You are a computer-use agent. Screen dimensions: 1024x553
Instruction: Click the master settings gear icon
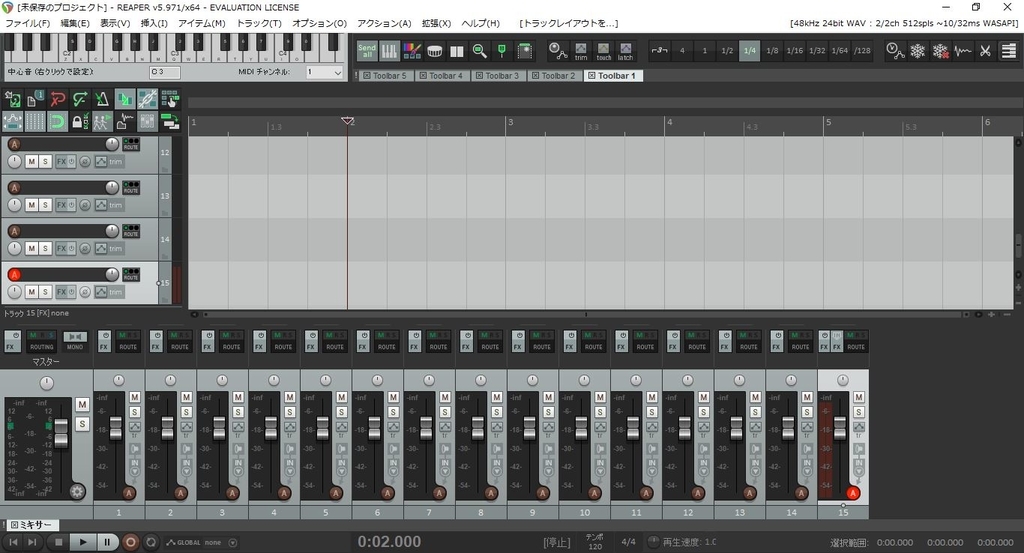(x=77, y=492)
